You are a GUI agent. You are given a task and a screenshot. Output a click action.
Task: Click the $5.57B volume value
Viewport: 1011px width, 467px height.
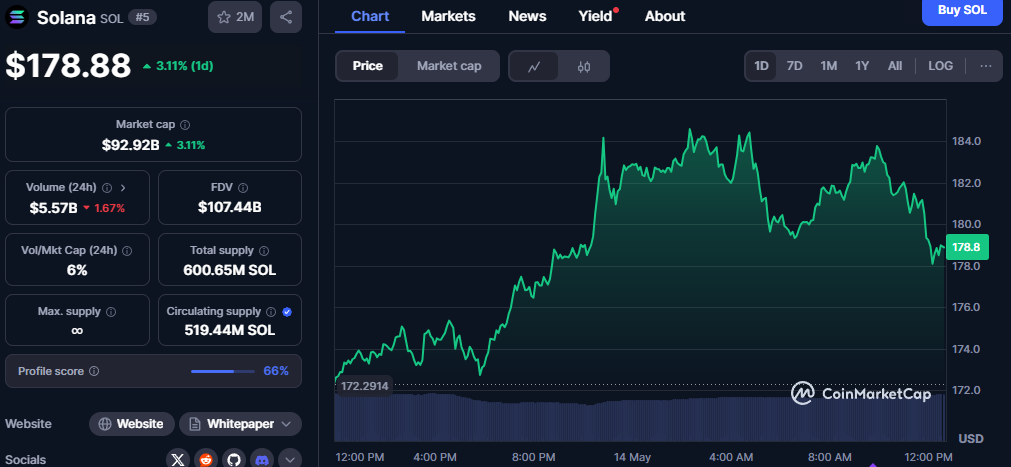point(53,208)
